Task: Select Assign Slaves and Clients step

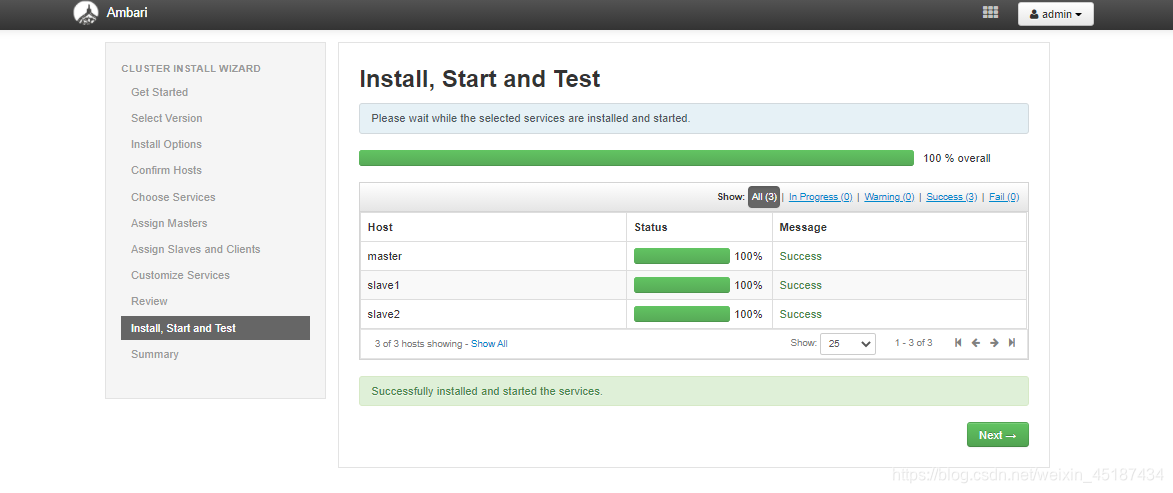Action: [x=195, y=249]
